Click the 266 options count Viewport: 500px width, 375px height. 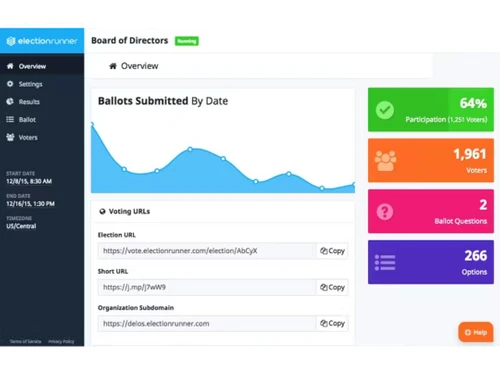click(x=476, y=256)
